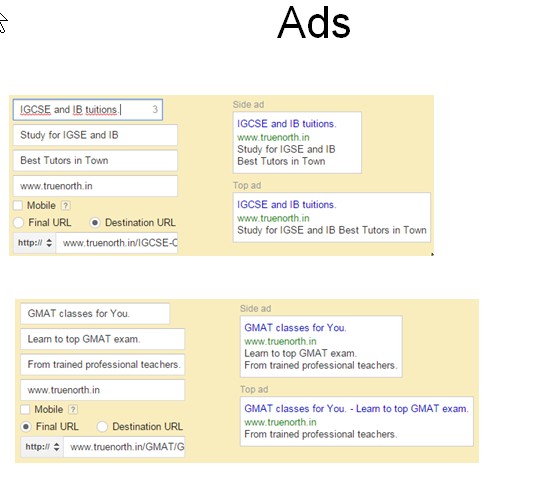Open http:// protocol dropdown for IGCSE URL

pyautogui.click(x=35, y=243)
